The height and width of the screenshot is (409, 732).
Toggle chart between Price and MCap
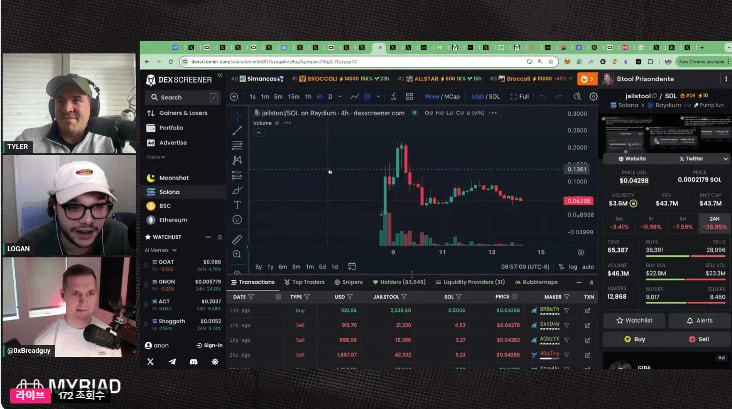pyautogui.click(x=442, y=97)
